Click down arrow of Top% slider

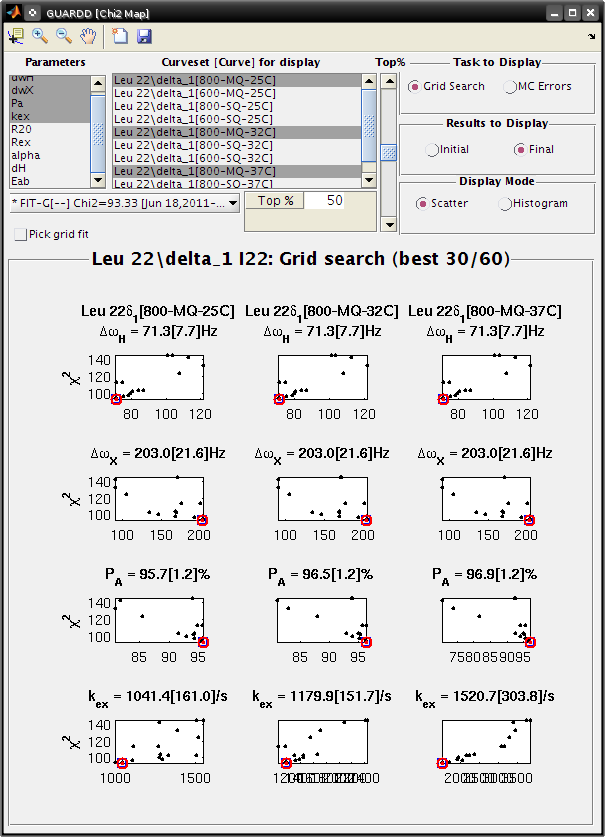389,224
